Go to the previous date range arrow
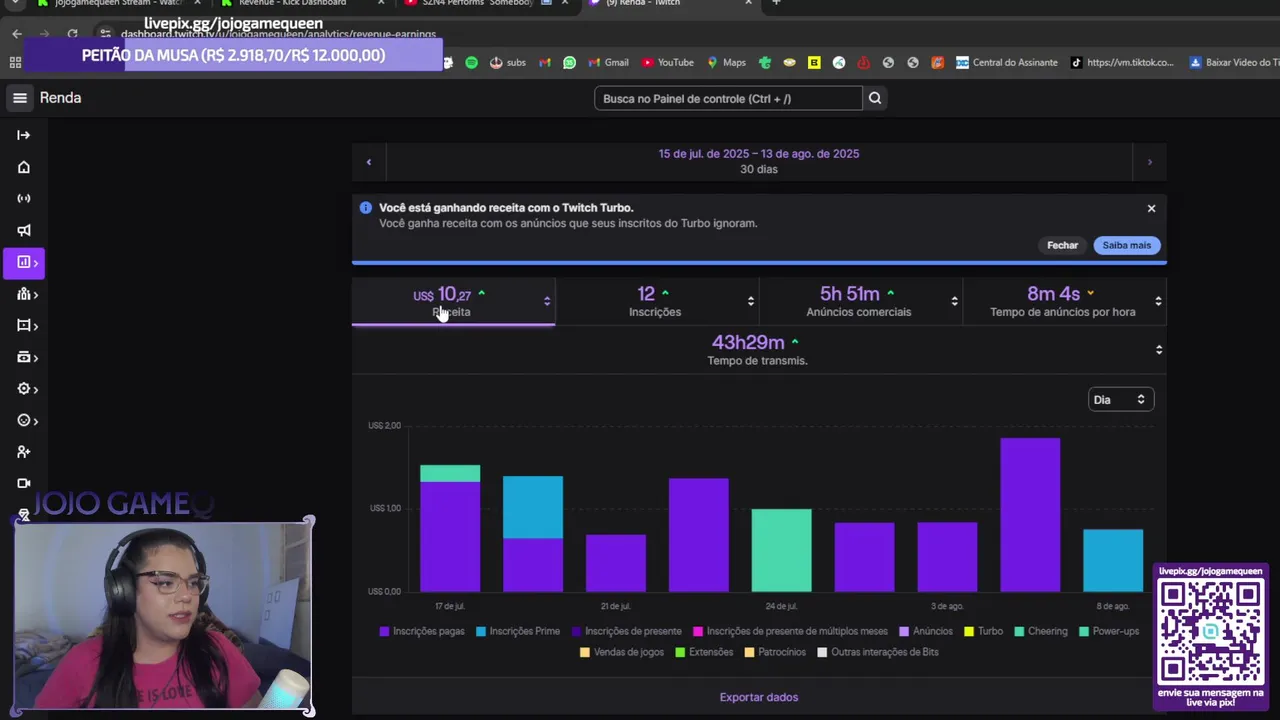The width and height of the screenshot is (1280, 720). point(369,162)
